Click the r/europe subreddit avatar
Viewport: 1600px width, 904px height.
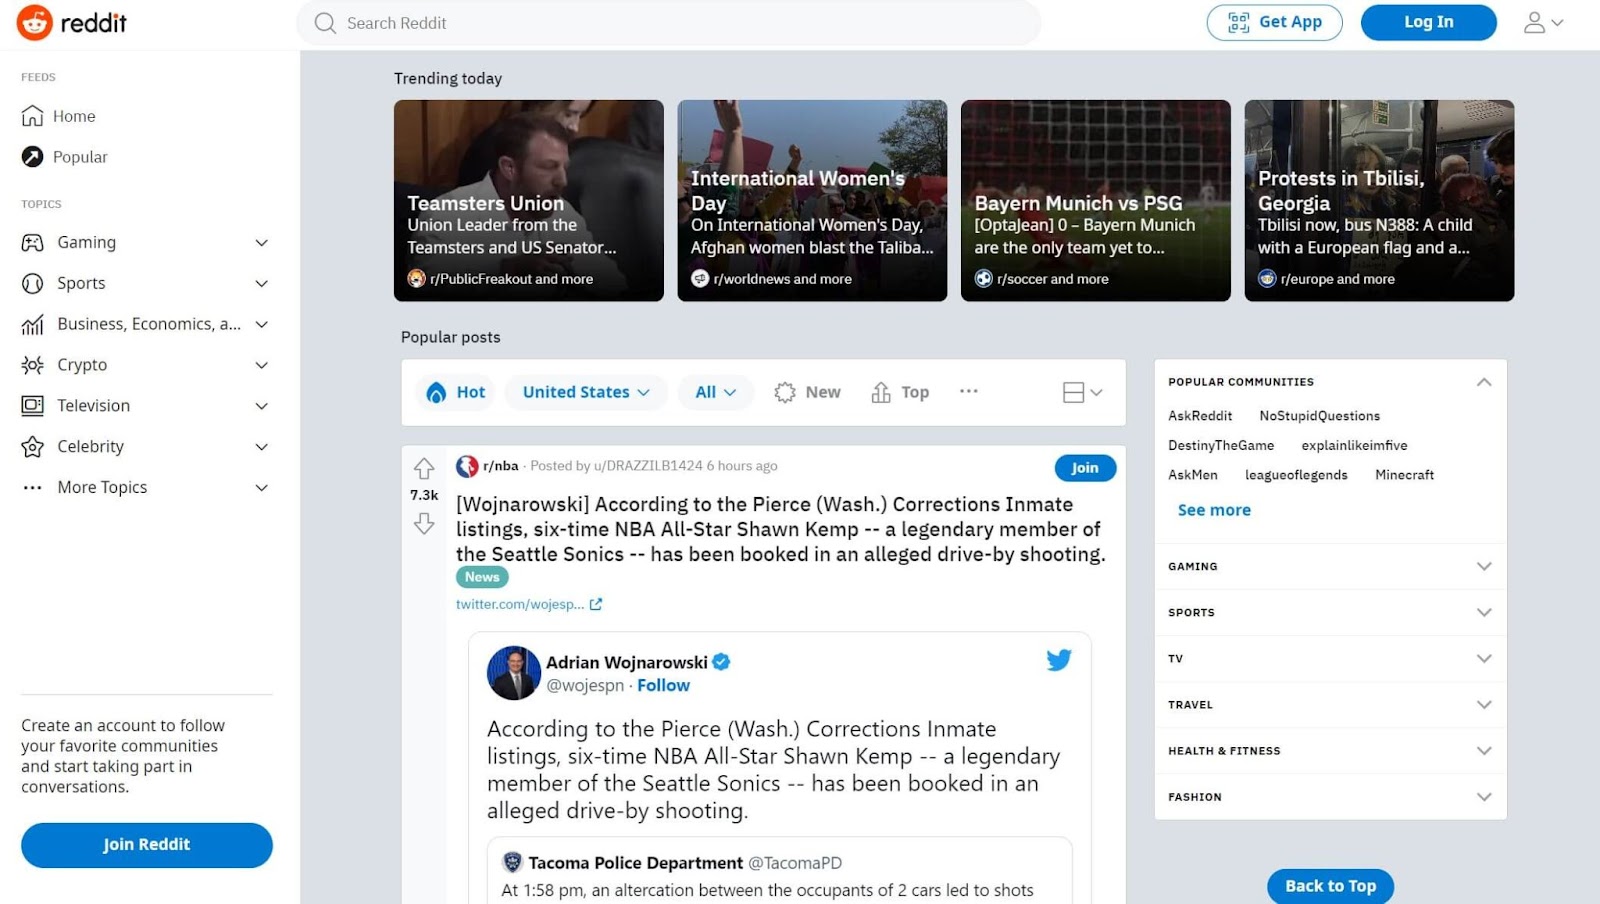[1267, 279]
